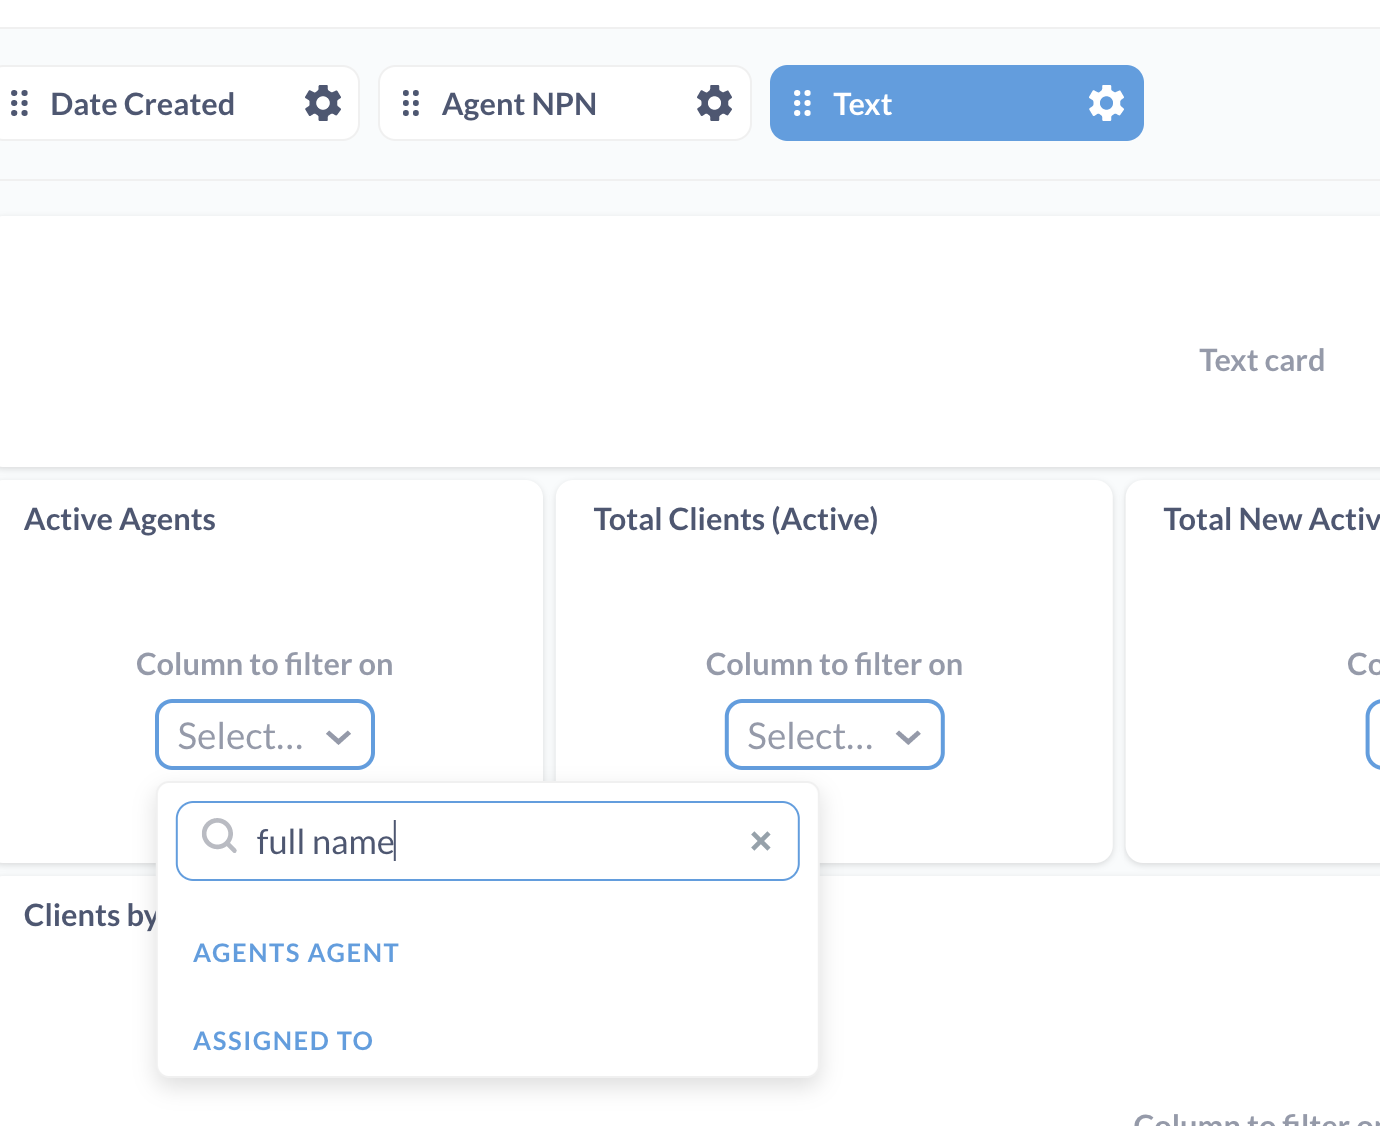Click the 'Clients by' card title
Image resolution: width=1380 pixels, height=1126 pixels.
tap(90, 916)
